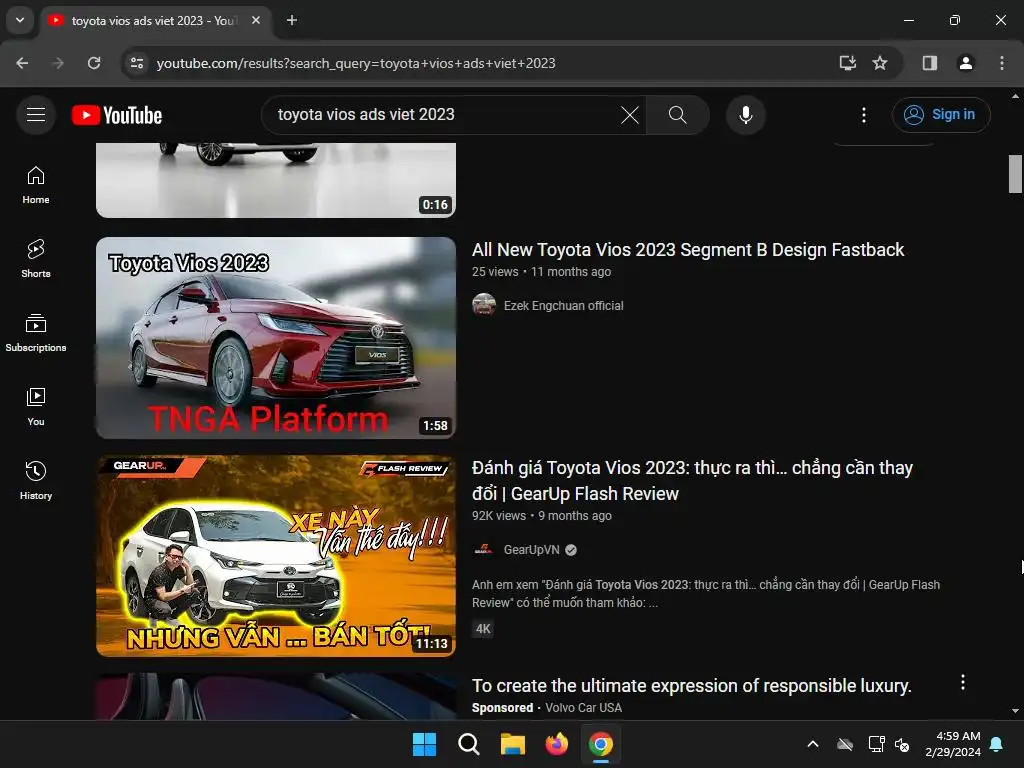Select the toyota vios ads viet 2023 tab

click(x=155, y=20)
